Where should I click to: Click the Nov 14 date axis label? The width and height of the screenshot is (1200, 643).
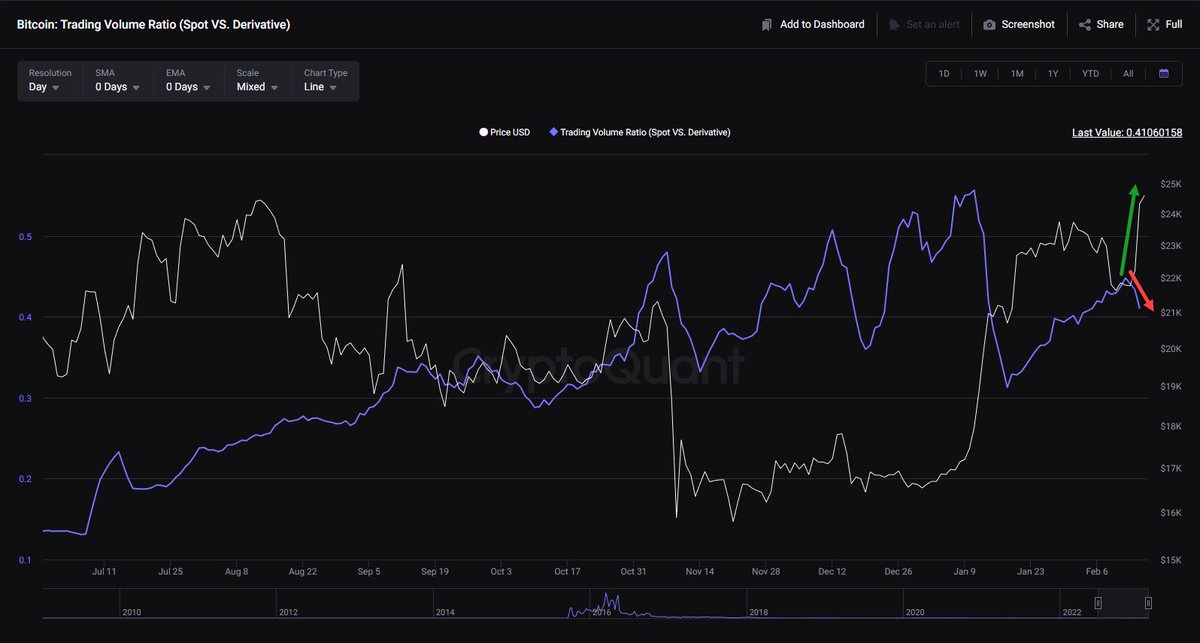coord(699,572)
